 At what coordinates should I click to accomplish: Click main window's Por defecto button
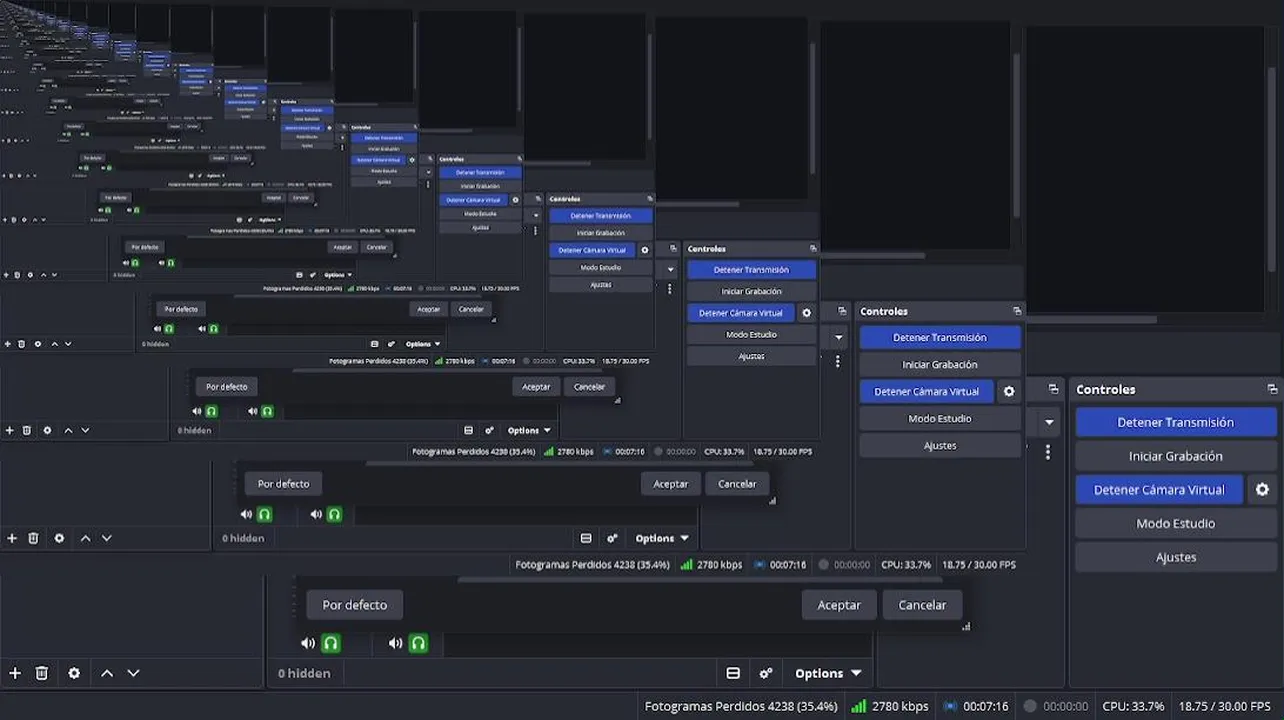355,605
